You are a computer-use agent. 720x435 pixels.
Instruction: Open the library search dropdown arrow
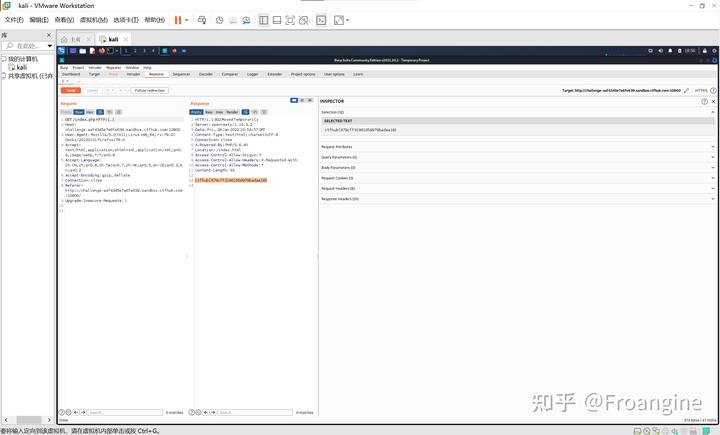[x=50, y=46]
